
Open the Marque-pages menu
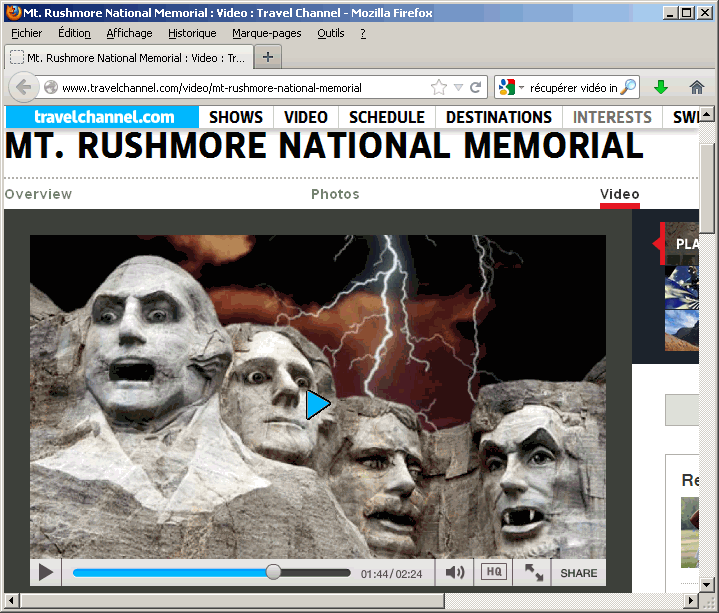click(266, 33)
